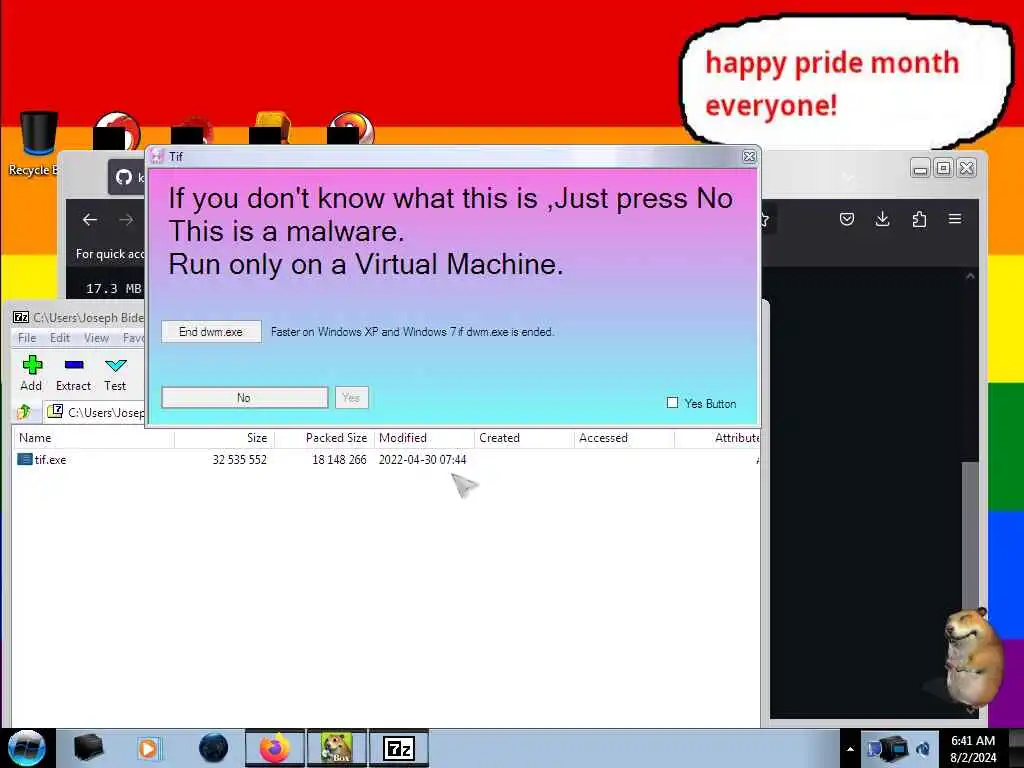Open the media player taskbar icon

click(x=150, y=748)
